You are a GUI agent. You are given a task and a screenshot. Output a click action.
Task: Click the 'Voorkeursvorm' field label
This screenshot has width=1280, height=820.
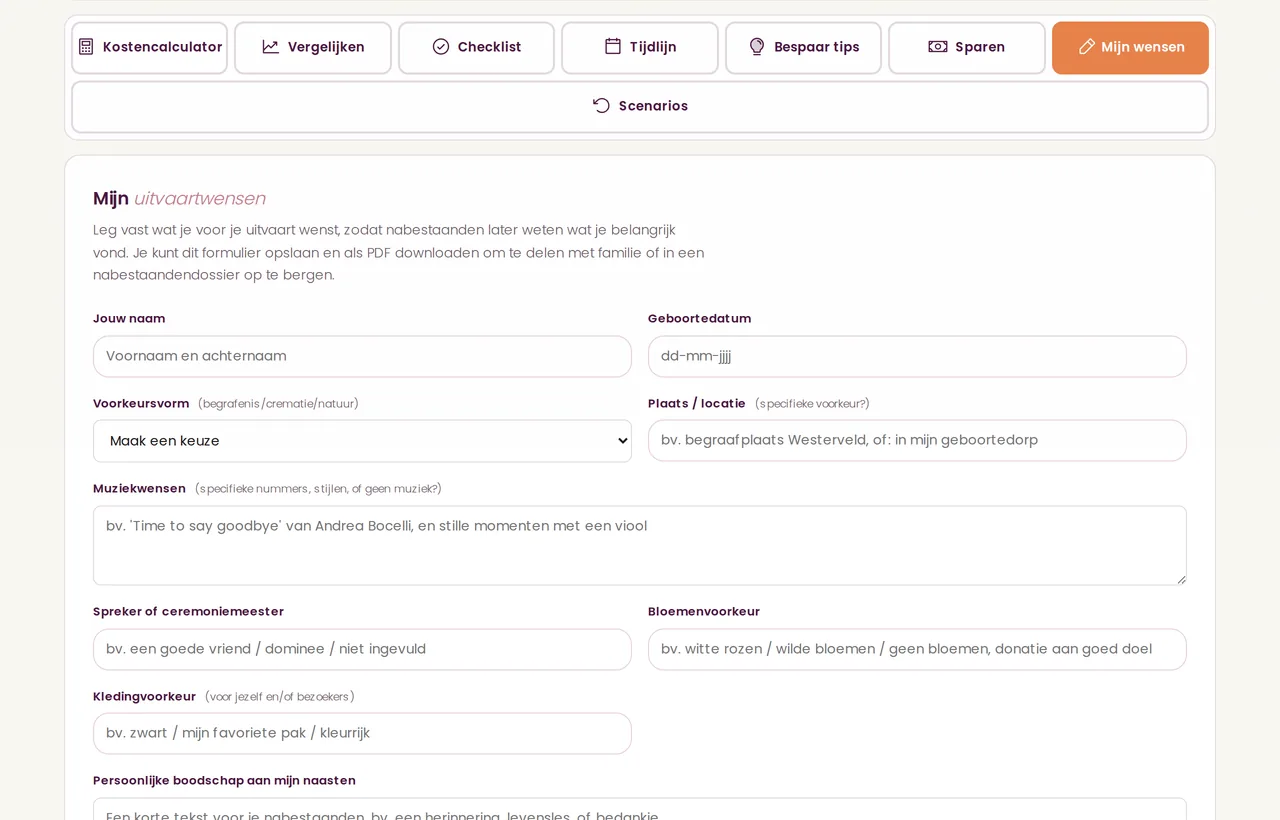[x=141, y=404]
